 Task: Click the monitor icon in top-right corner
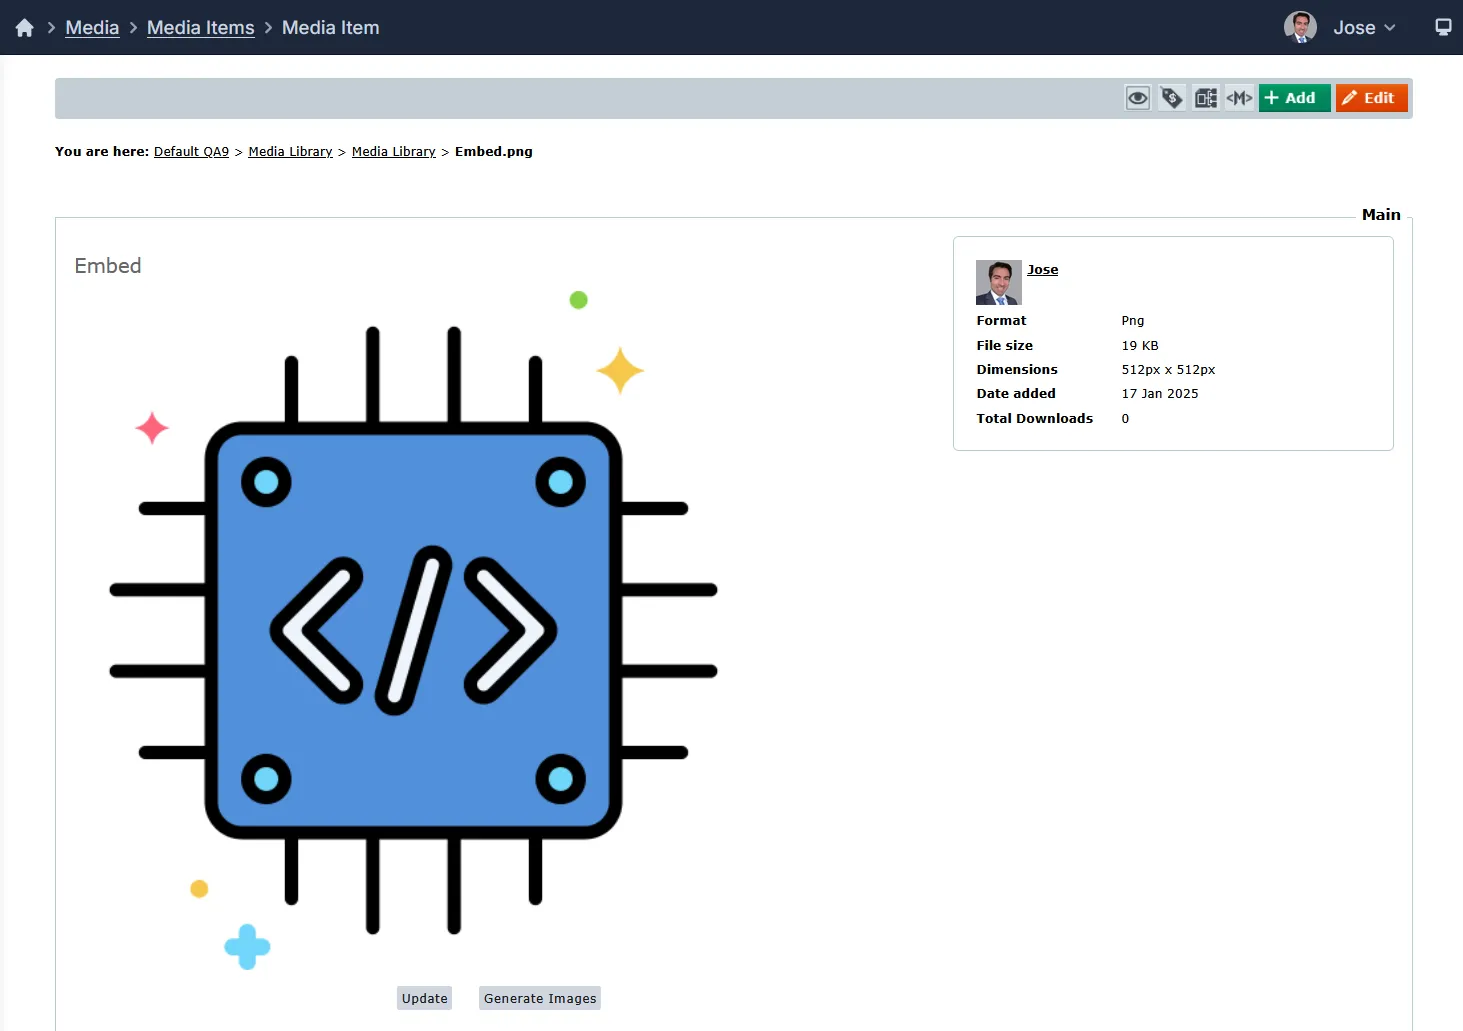click(x=1443, y=28)
